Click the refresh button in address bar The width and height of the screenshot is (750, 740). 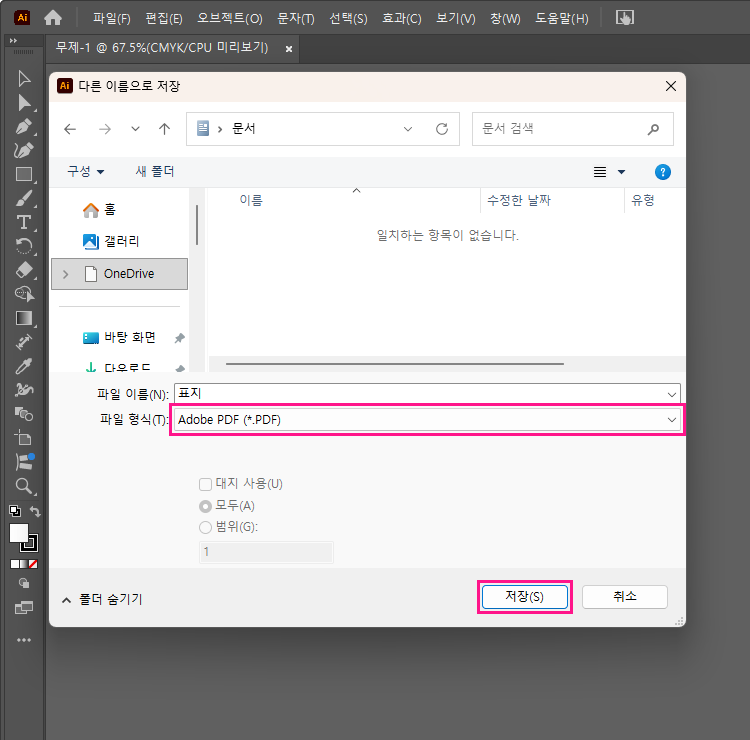tap(441, 129)
